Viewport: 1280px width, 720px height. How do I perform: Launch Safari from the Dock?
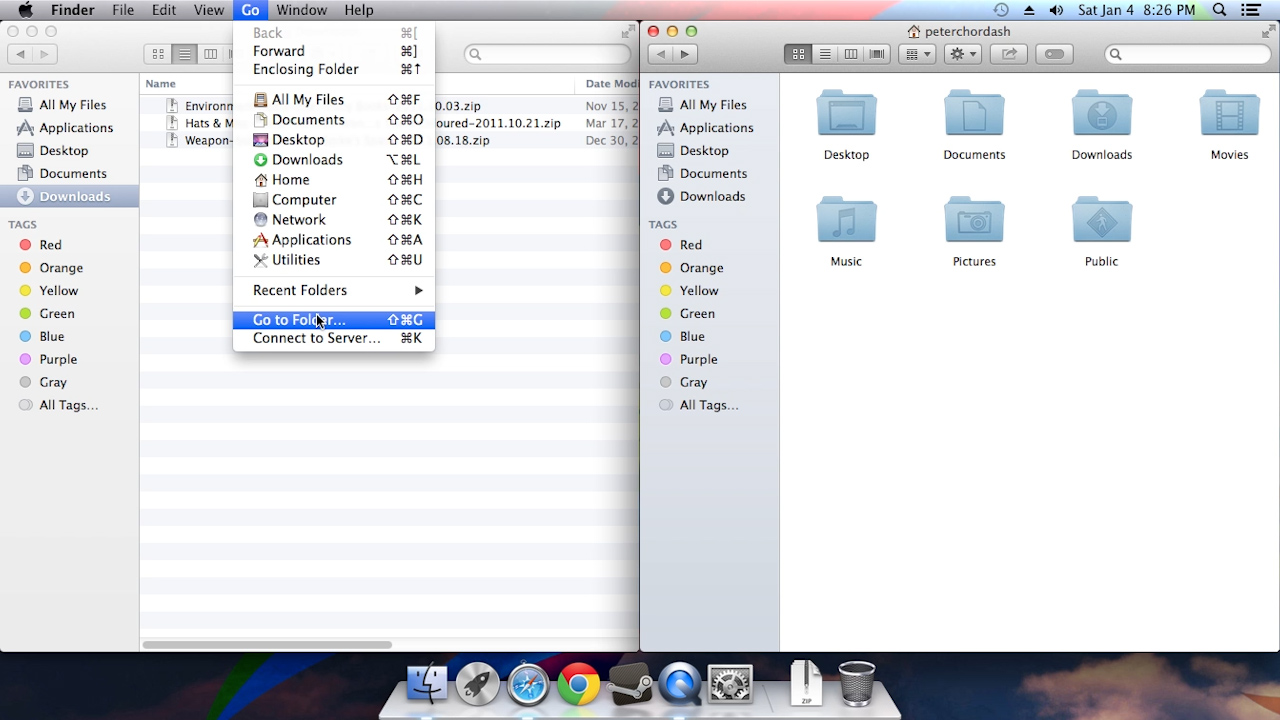528,685
